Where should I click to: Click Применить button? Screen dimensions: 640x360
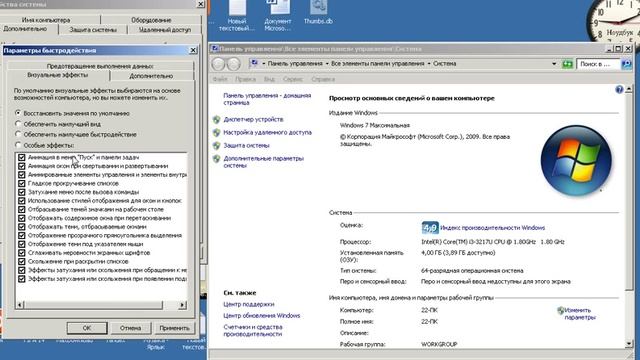click(174, 328)
